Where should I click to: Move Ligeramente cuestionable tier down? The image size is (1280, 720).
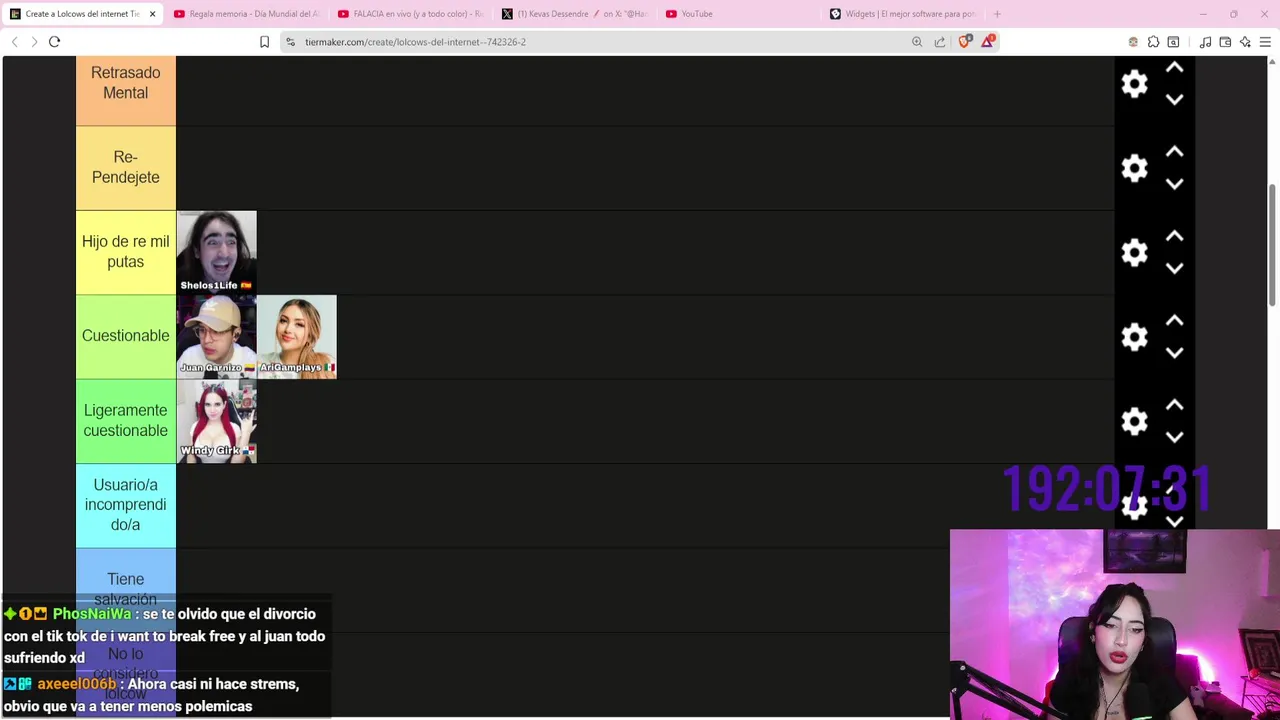[x=1175, y=436]
